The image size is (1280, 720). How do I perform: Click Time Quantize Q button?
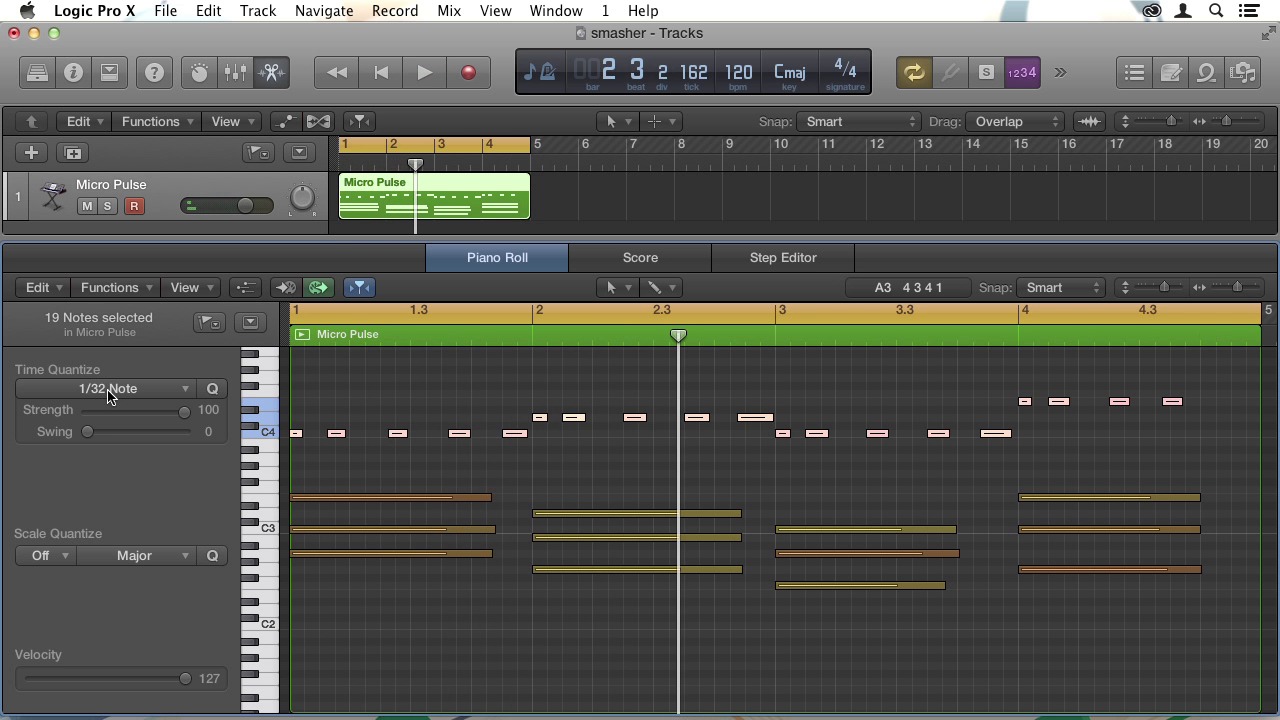212,389
